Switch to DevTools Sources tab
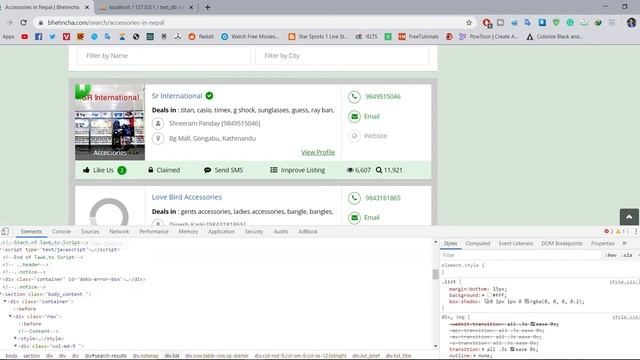 [90, 231]
